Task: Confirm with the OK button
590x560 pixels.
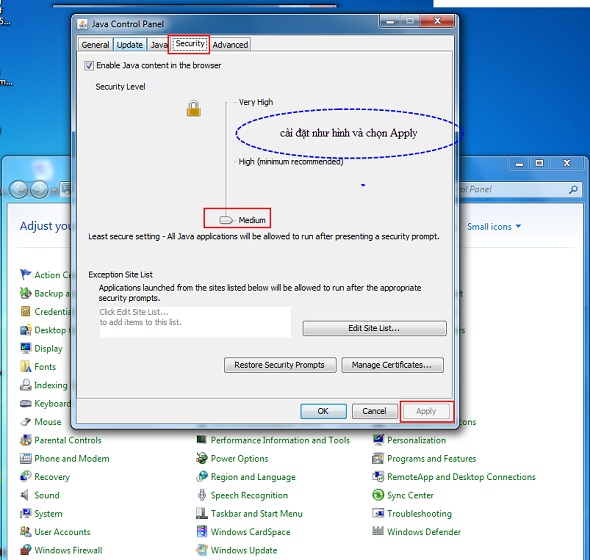Action: coord(323,411)
